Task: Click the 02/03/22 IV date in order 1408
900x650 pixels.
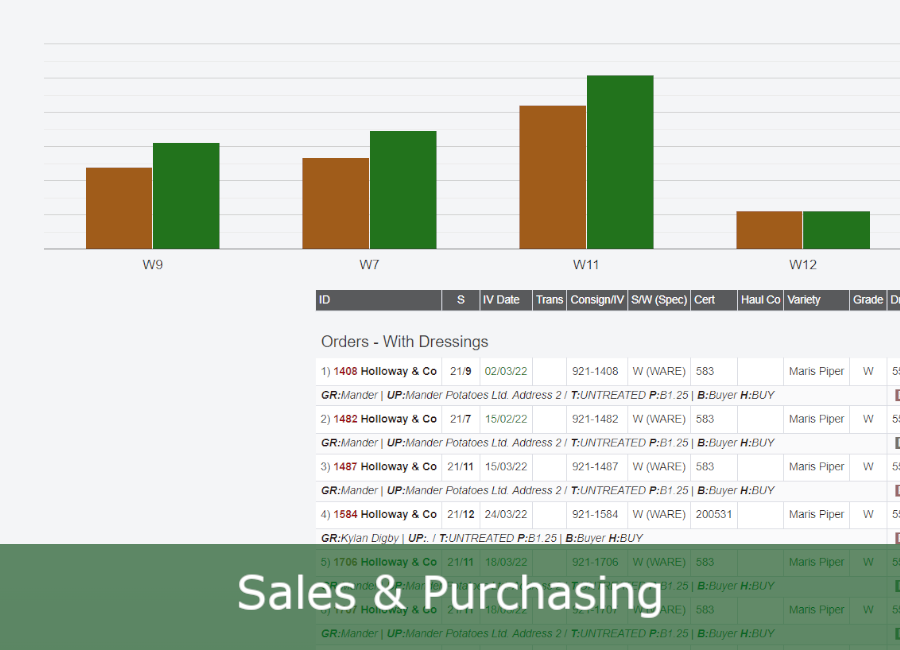Action: (x=505, y=371)
